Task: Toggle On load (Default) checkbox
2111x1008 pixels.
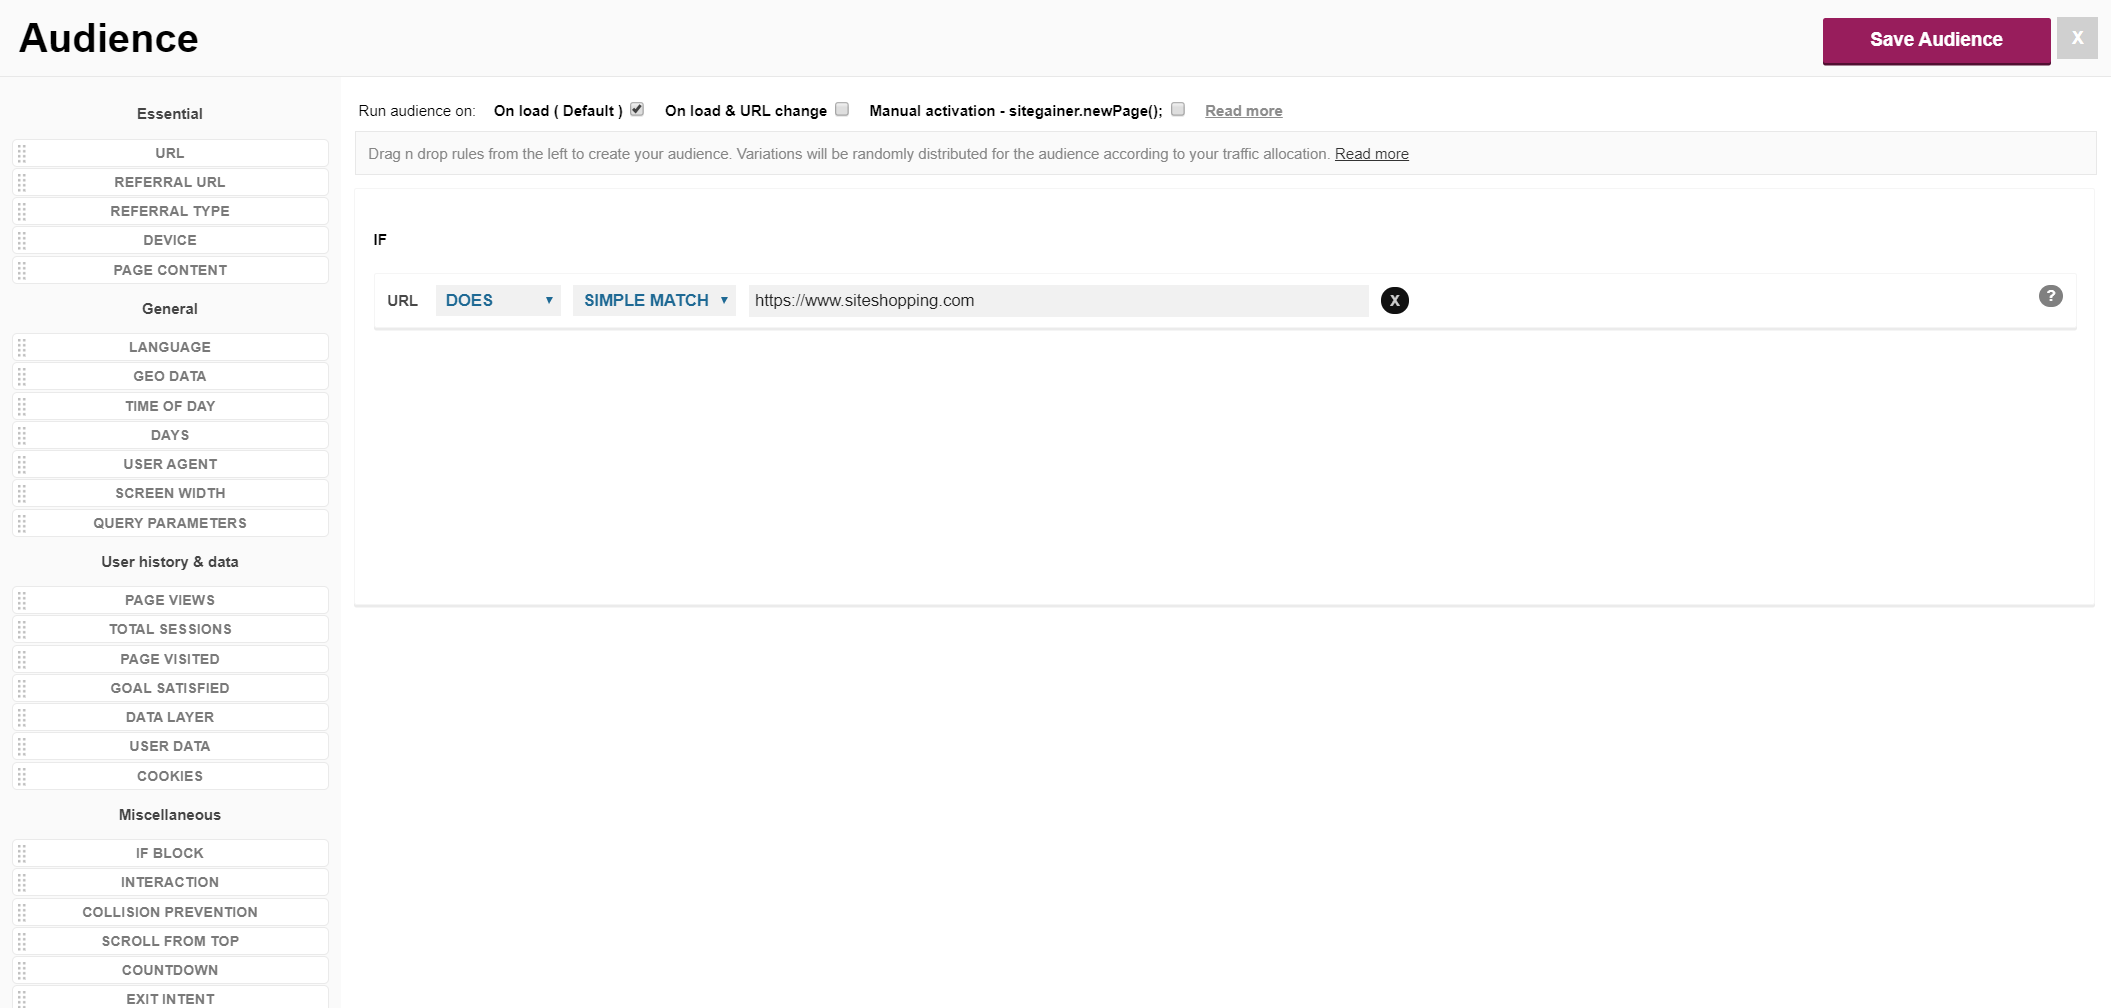Action: point(637,109)
